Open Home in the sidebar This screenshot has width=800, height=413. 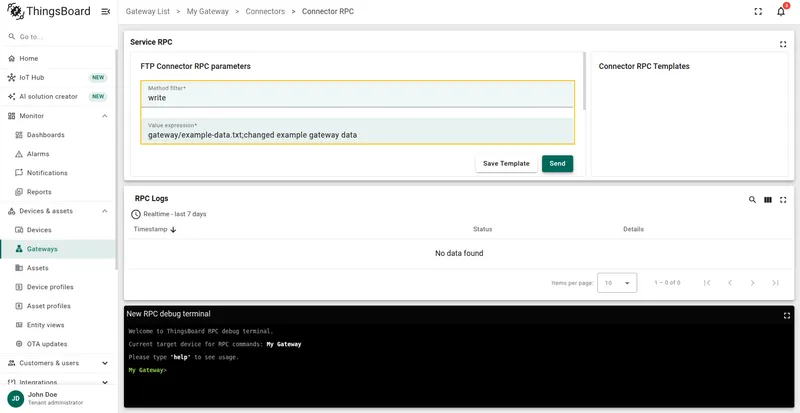[x=59, y=59]
